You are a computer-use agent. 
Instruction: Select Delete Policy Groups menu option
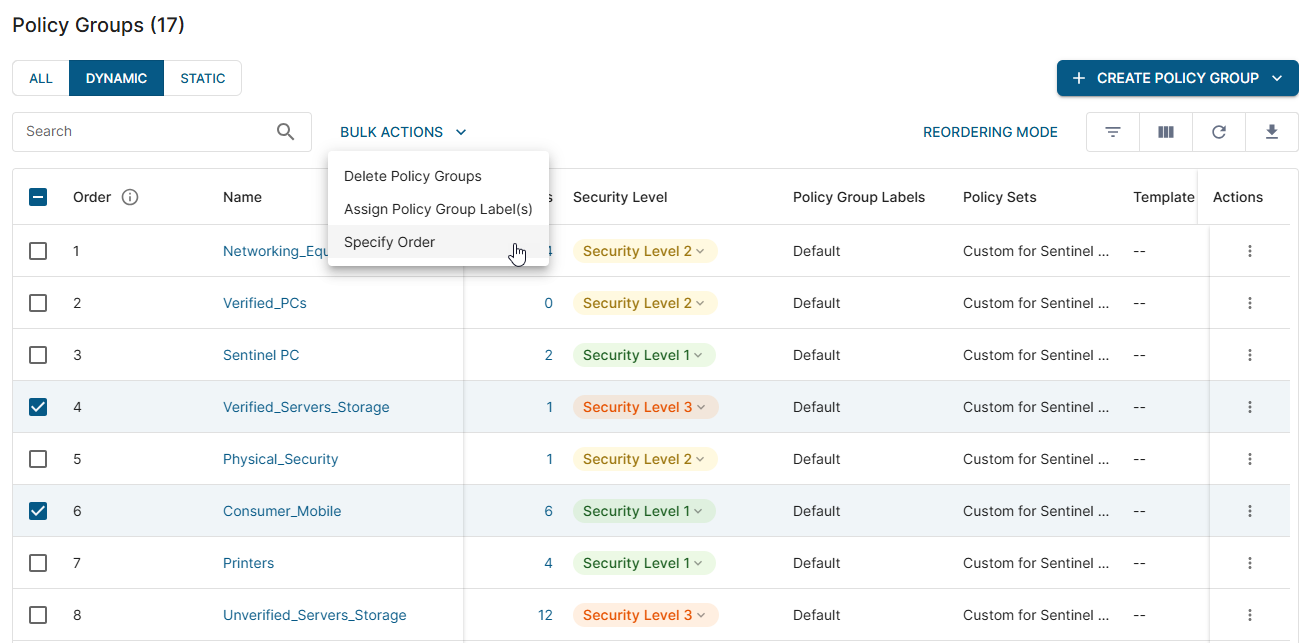tap(412, 176)
